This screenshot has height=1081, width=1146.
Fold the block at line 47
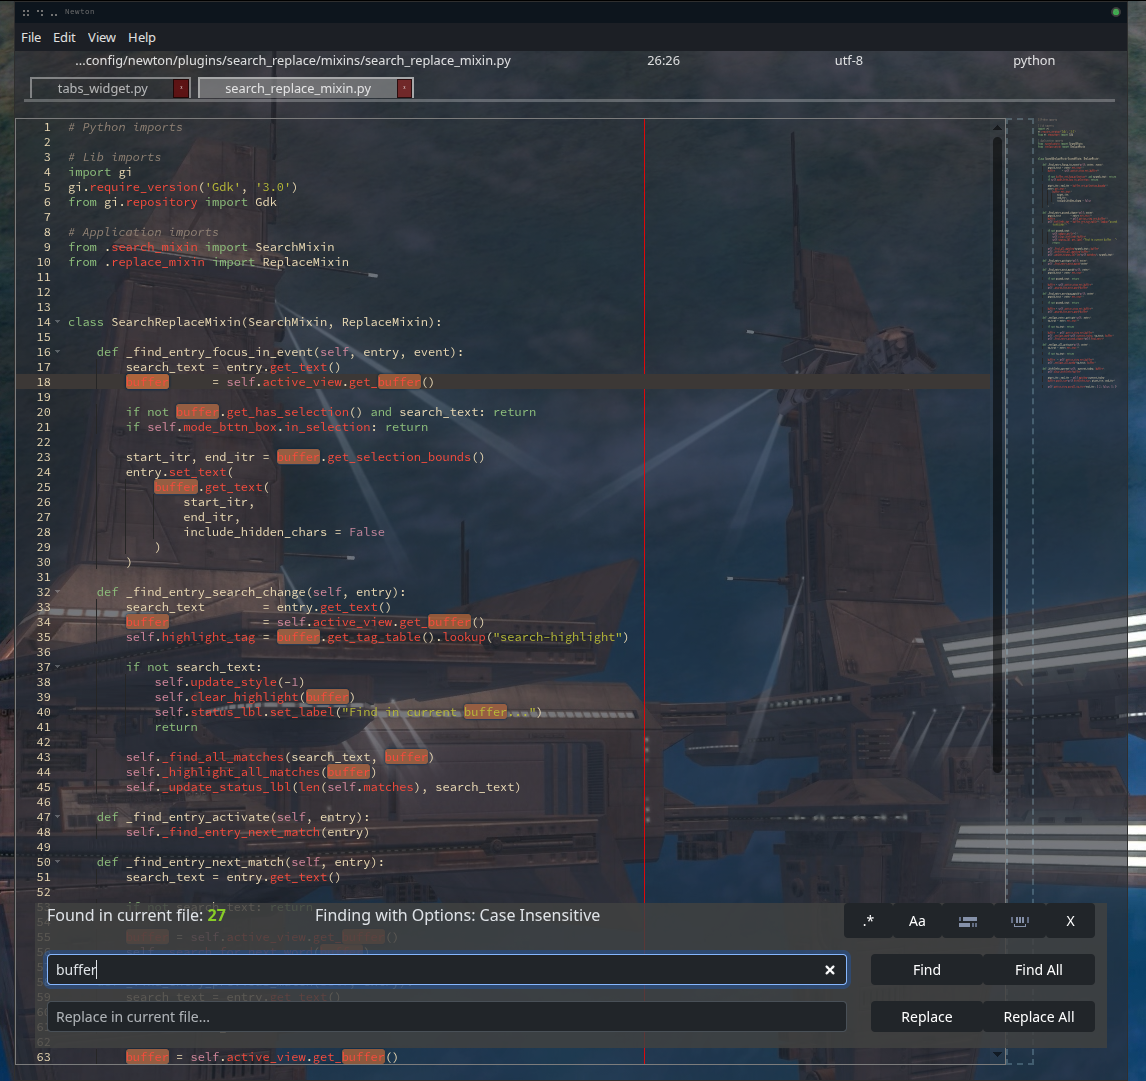click(x=58, y=817)
